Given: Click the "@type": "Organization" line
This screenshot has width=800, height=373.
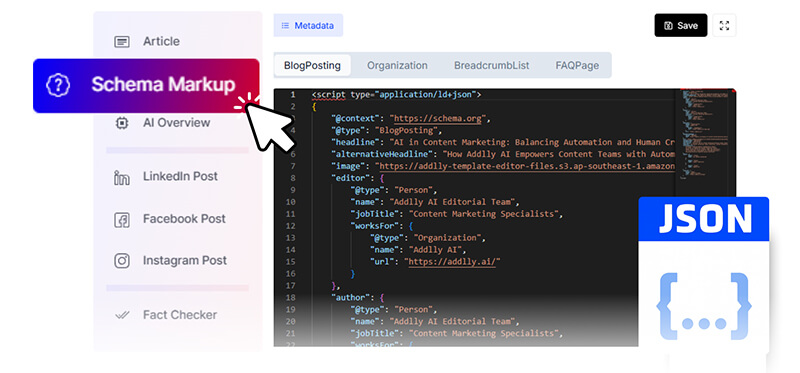Looking at the screenshot, I should point(428,238).
